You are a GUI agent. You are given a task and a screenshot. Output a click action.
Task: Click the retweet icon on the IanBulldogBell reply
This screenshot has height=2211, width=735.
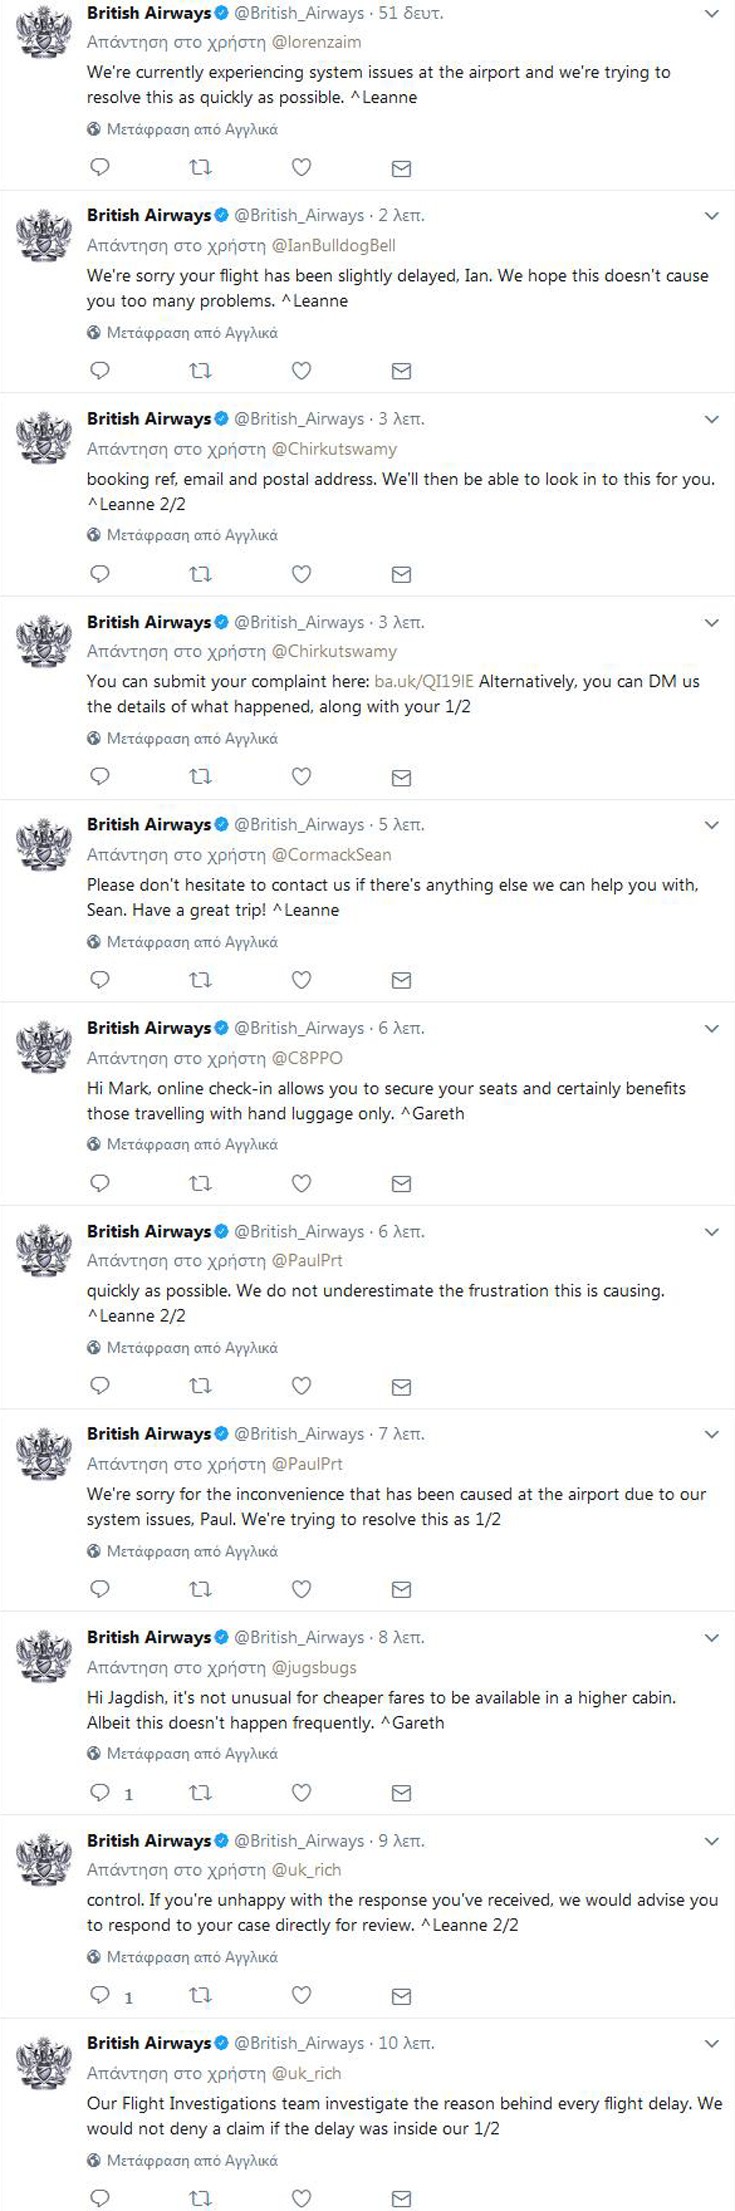pos(200,370)
